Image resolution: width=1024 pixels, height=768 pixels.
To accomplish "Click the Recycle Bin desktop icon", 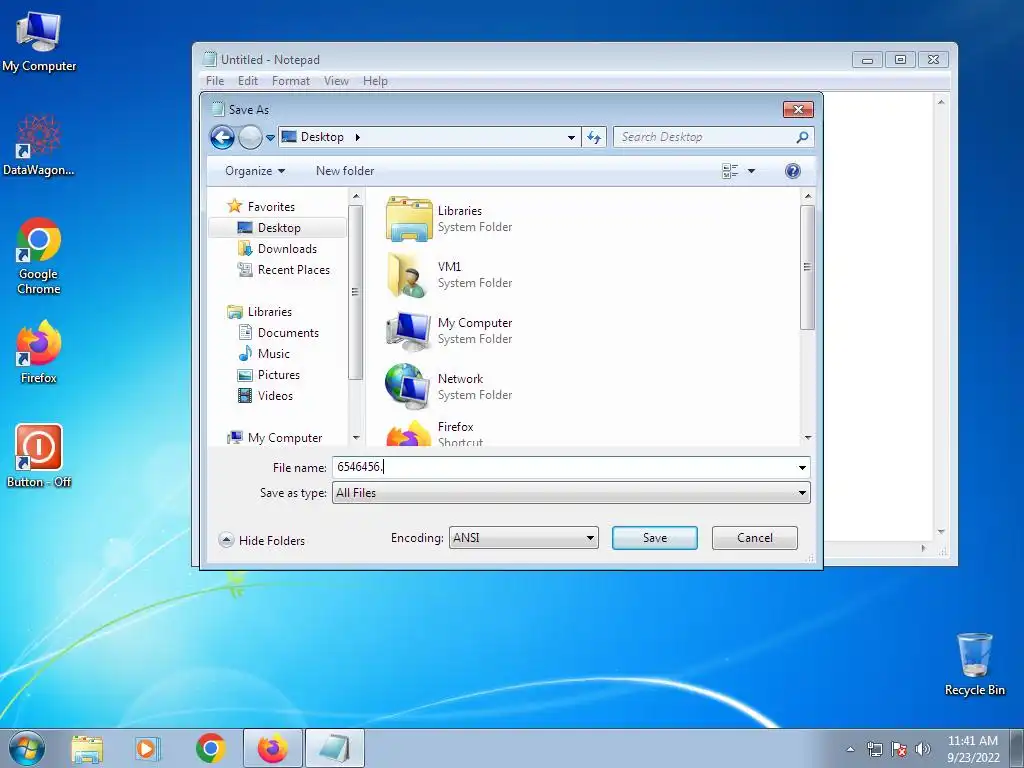I will click(974, 665).
